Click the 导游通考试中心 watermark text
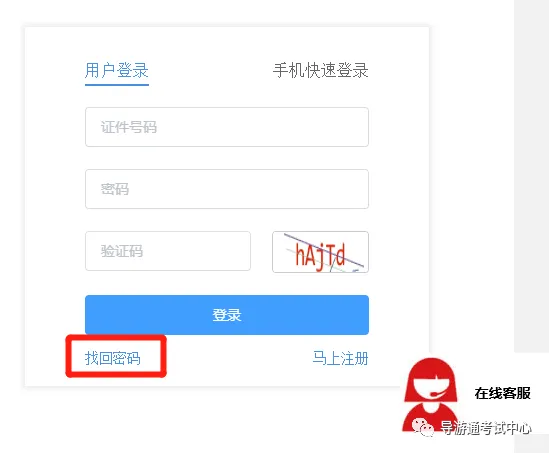Image resolution: width=549 pixels, height=453 pixels. pyautogui.click(x=486, y=428)
